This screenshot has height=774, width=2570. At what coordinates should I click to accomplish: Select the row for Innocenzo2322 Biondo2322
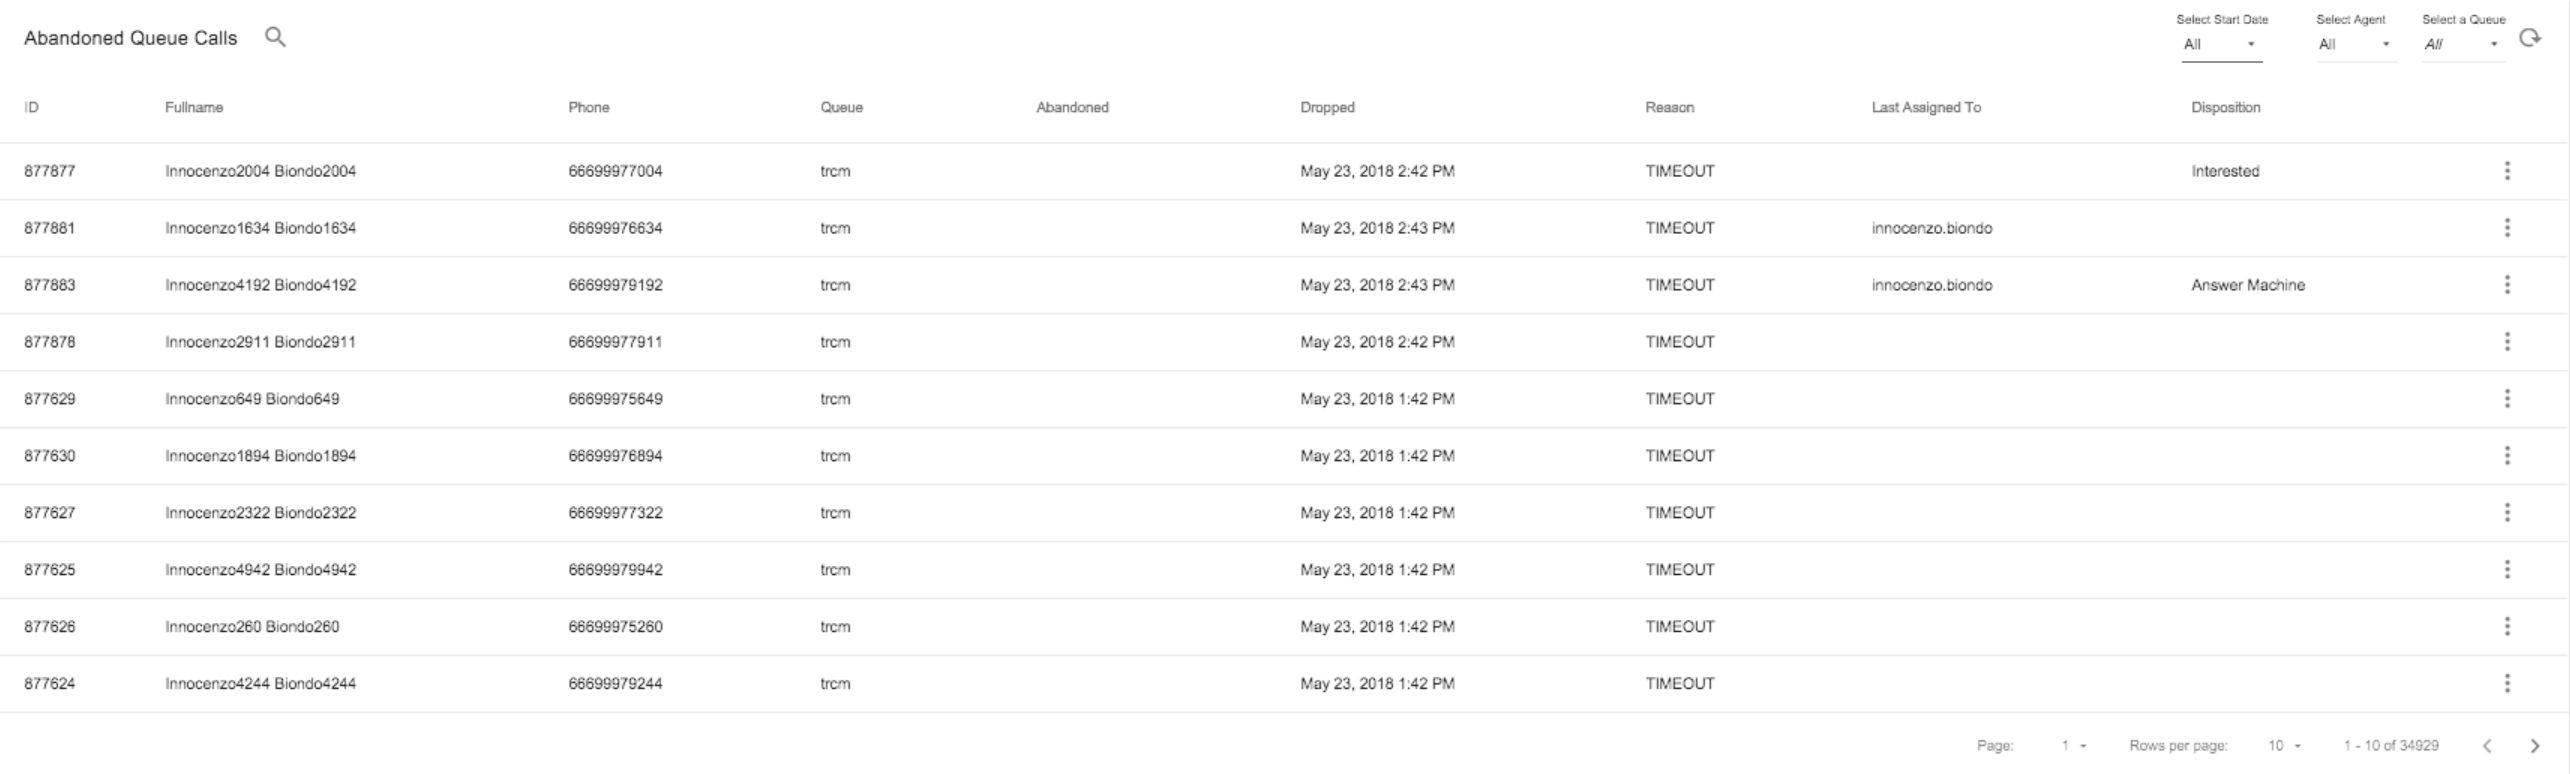coord(1284,513)
